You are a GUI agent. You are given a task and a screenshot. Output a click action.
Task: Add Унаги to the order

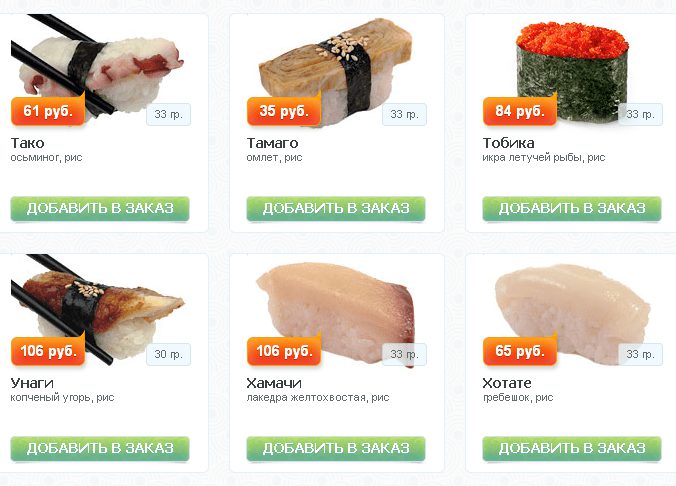click(x=100, y=448)
